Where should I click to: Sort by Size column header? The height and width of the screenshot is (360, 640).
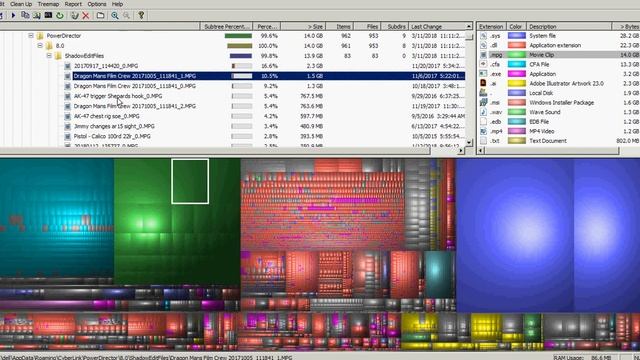[x=303, y=27]
